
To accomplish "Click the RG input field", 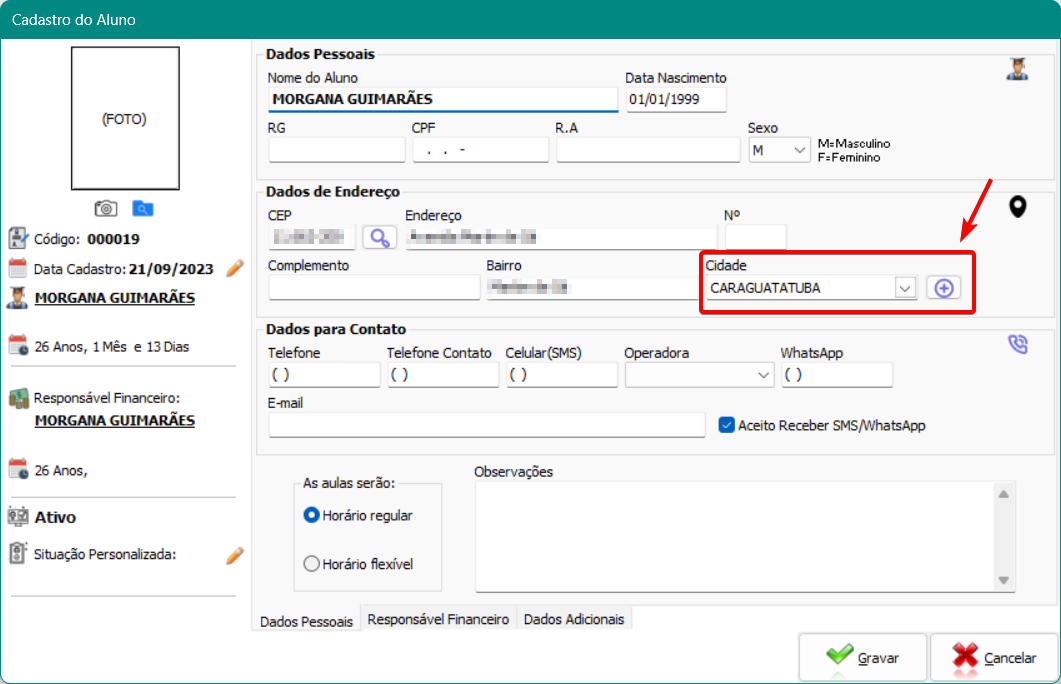I will point(337,150).
